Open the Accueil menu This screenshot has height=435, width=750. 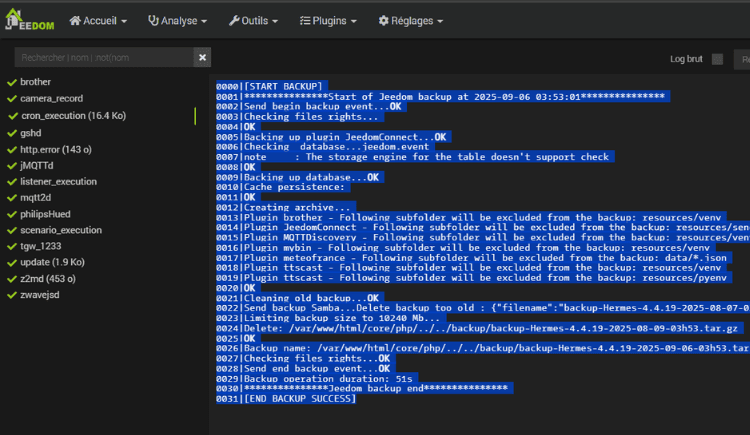(100, 20)
